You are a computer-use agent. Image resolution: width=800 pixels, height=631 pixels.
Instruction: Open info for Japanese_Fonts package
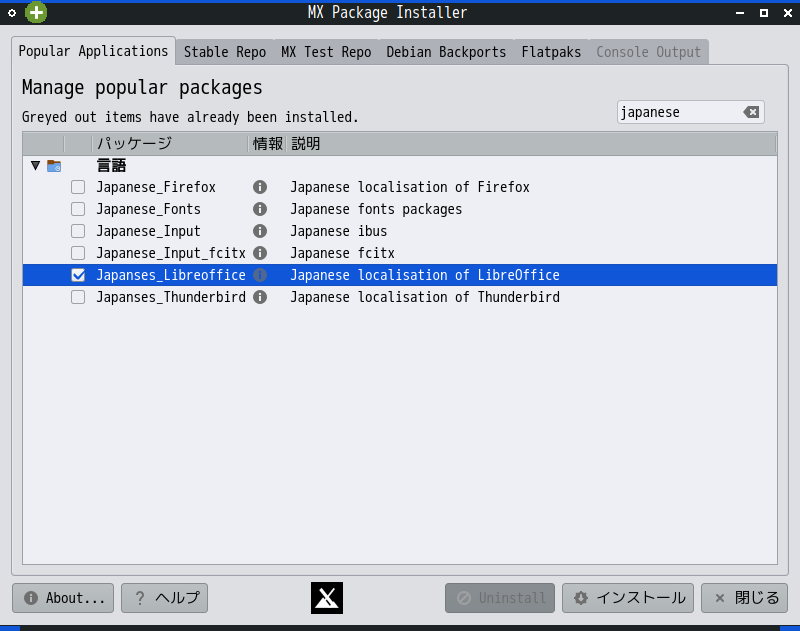260,209
